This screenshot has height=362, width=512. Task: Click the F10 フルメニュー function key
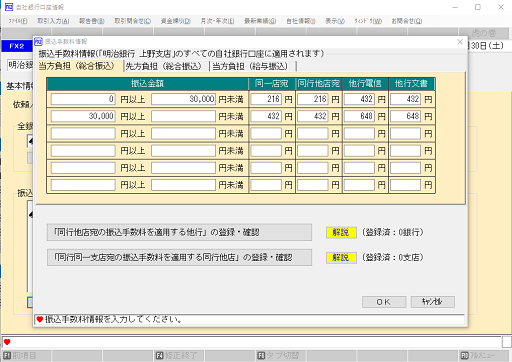484,356
